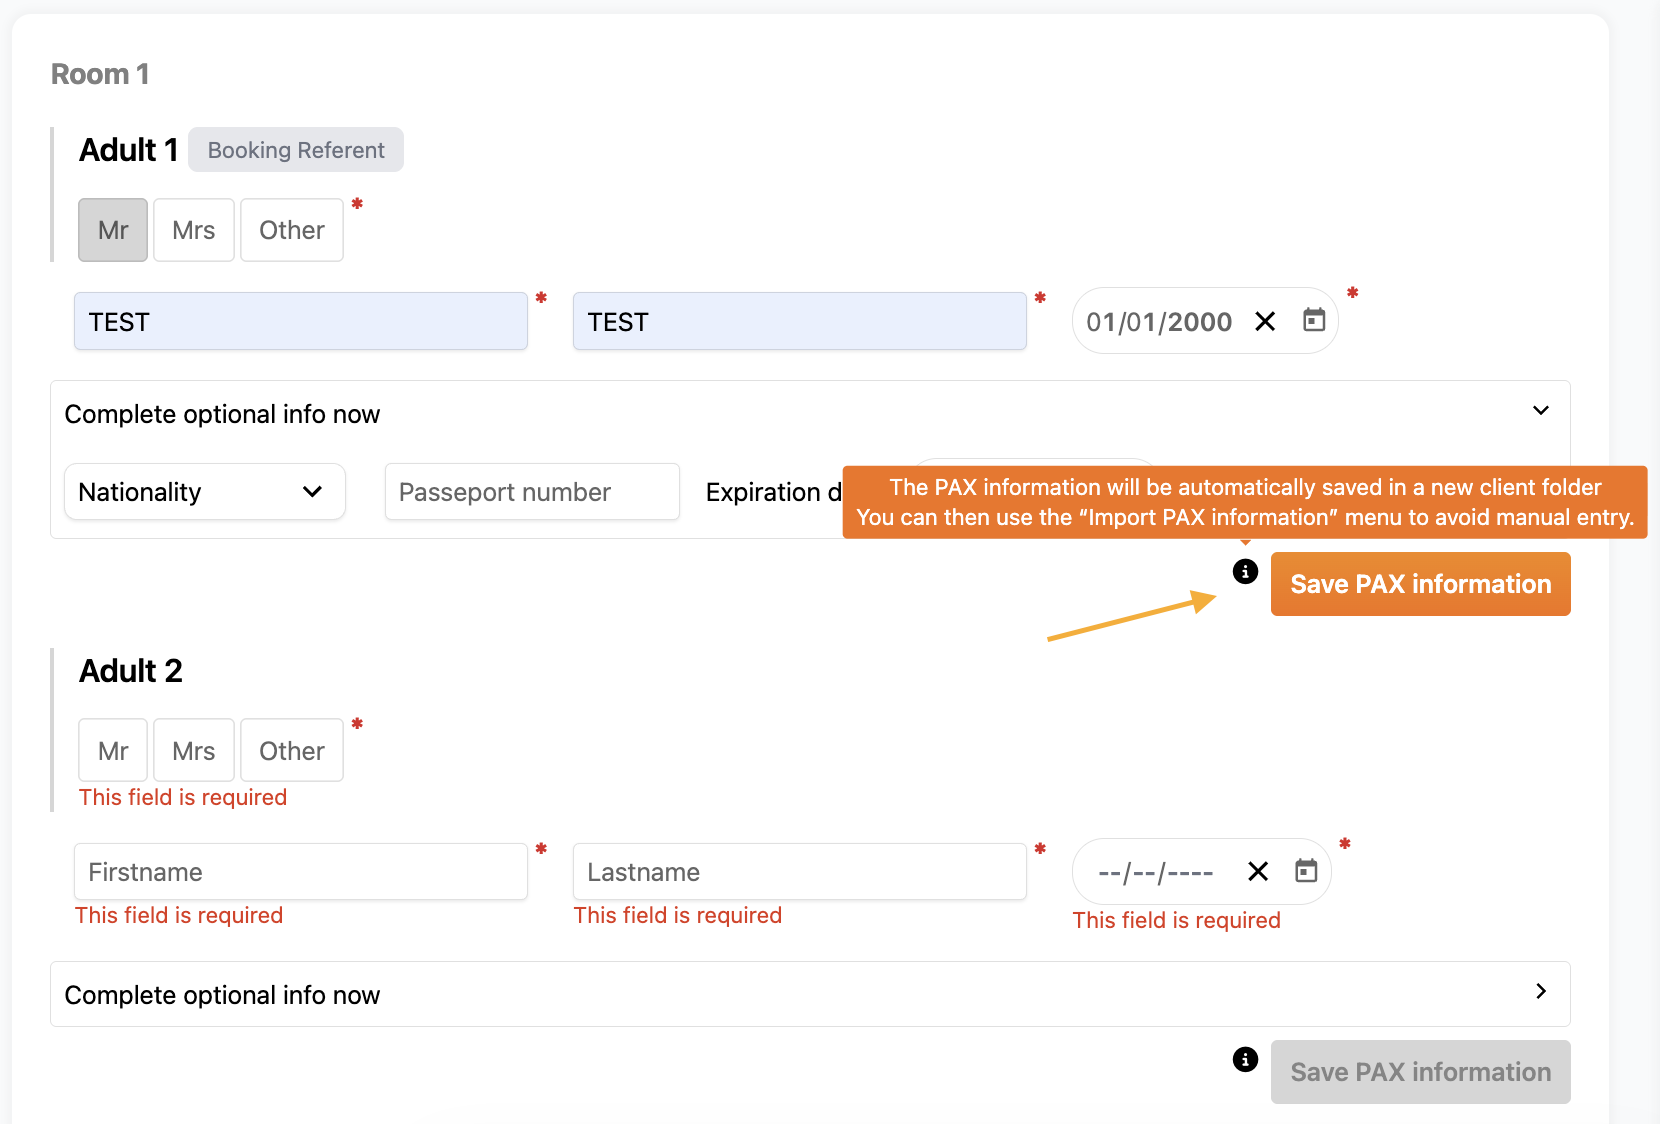Choose Other title for Adult 1
This screenshot has height=1124, width=1660.
[291, 230]
